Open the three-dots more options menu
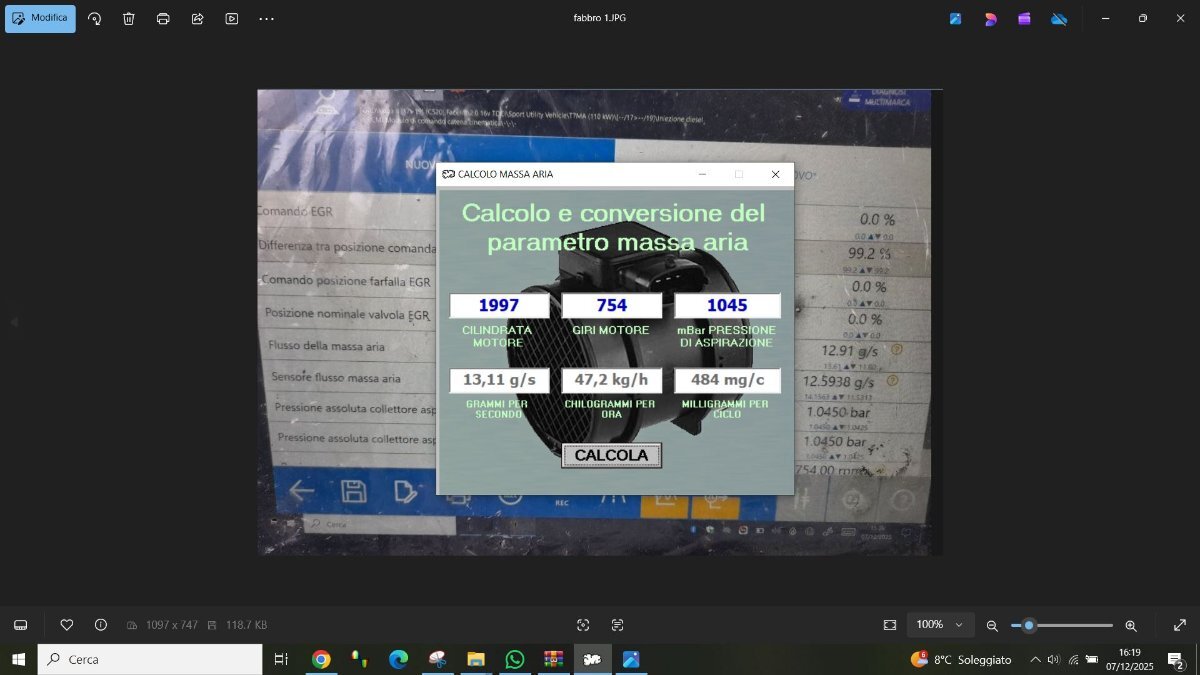 [x=266, y=18]
